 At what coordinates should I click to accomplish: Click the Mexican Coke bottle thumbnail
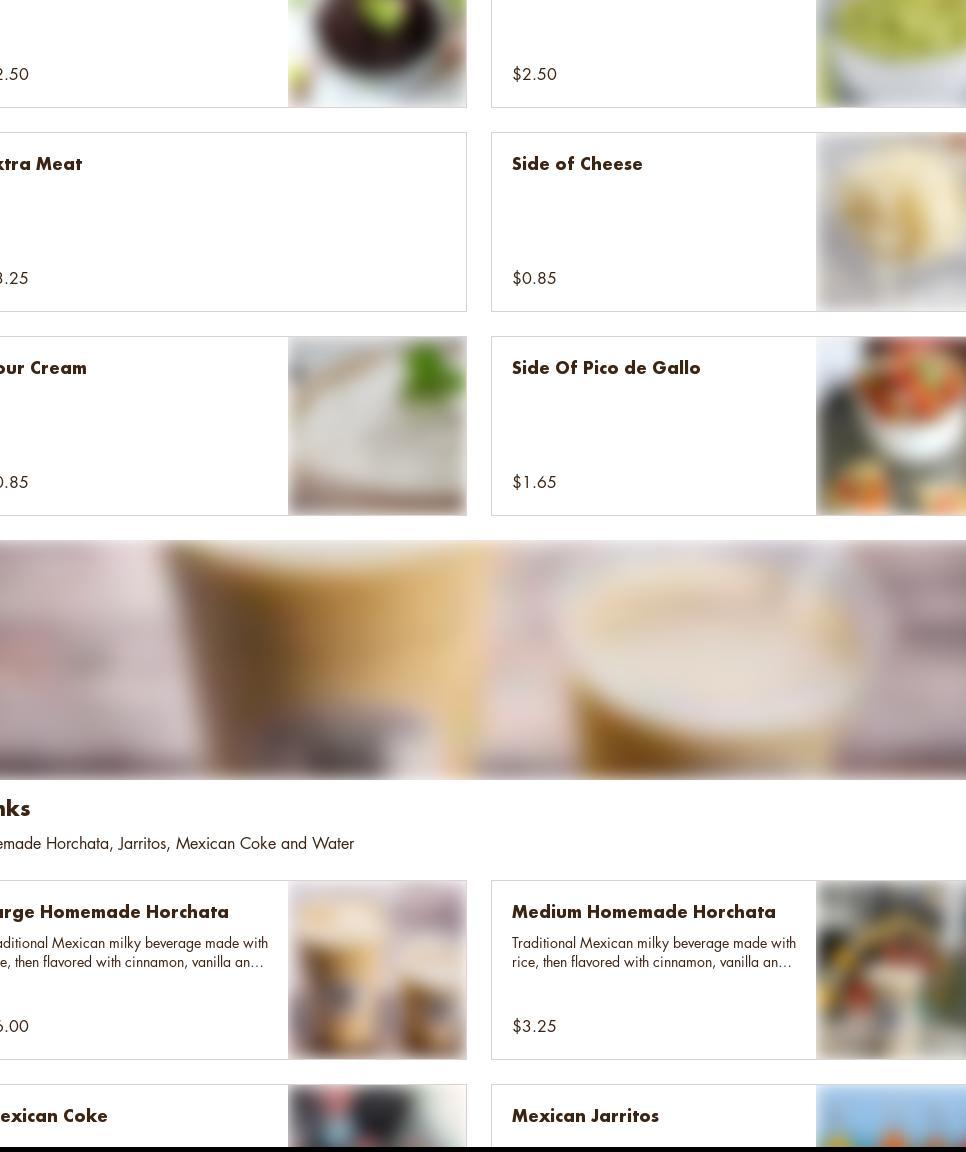click(x=377, y=1115)
